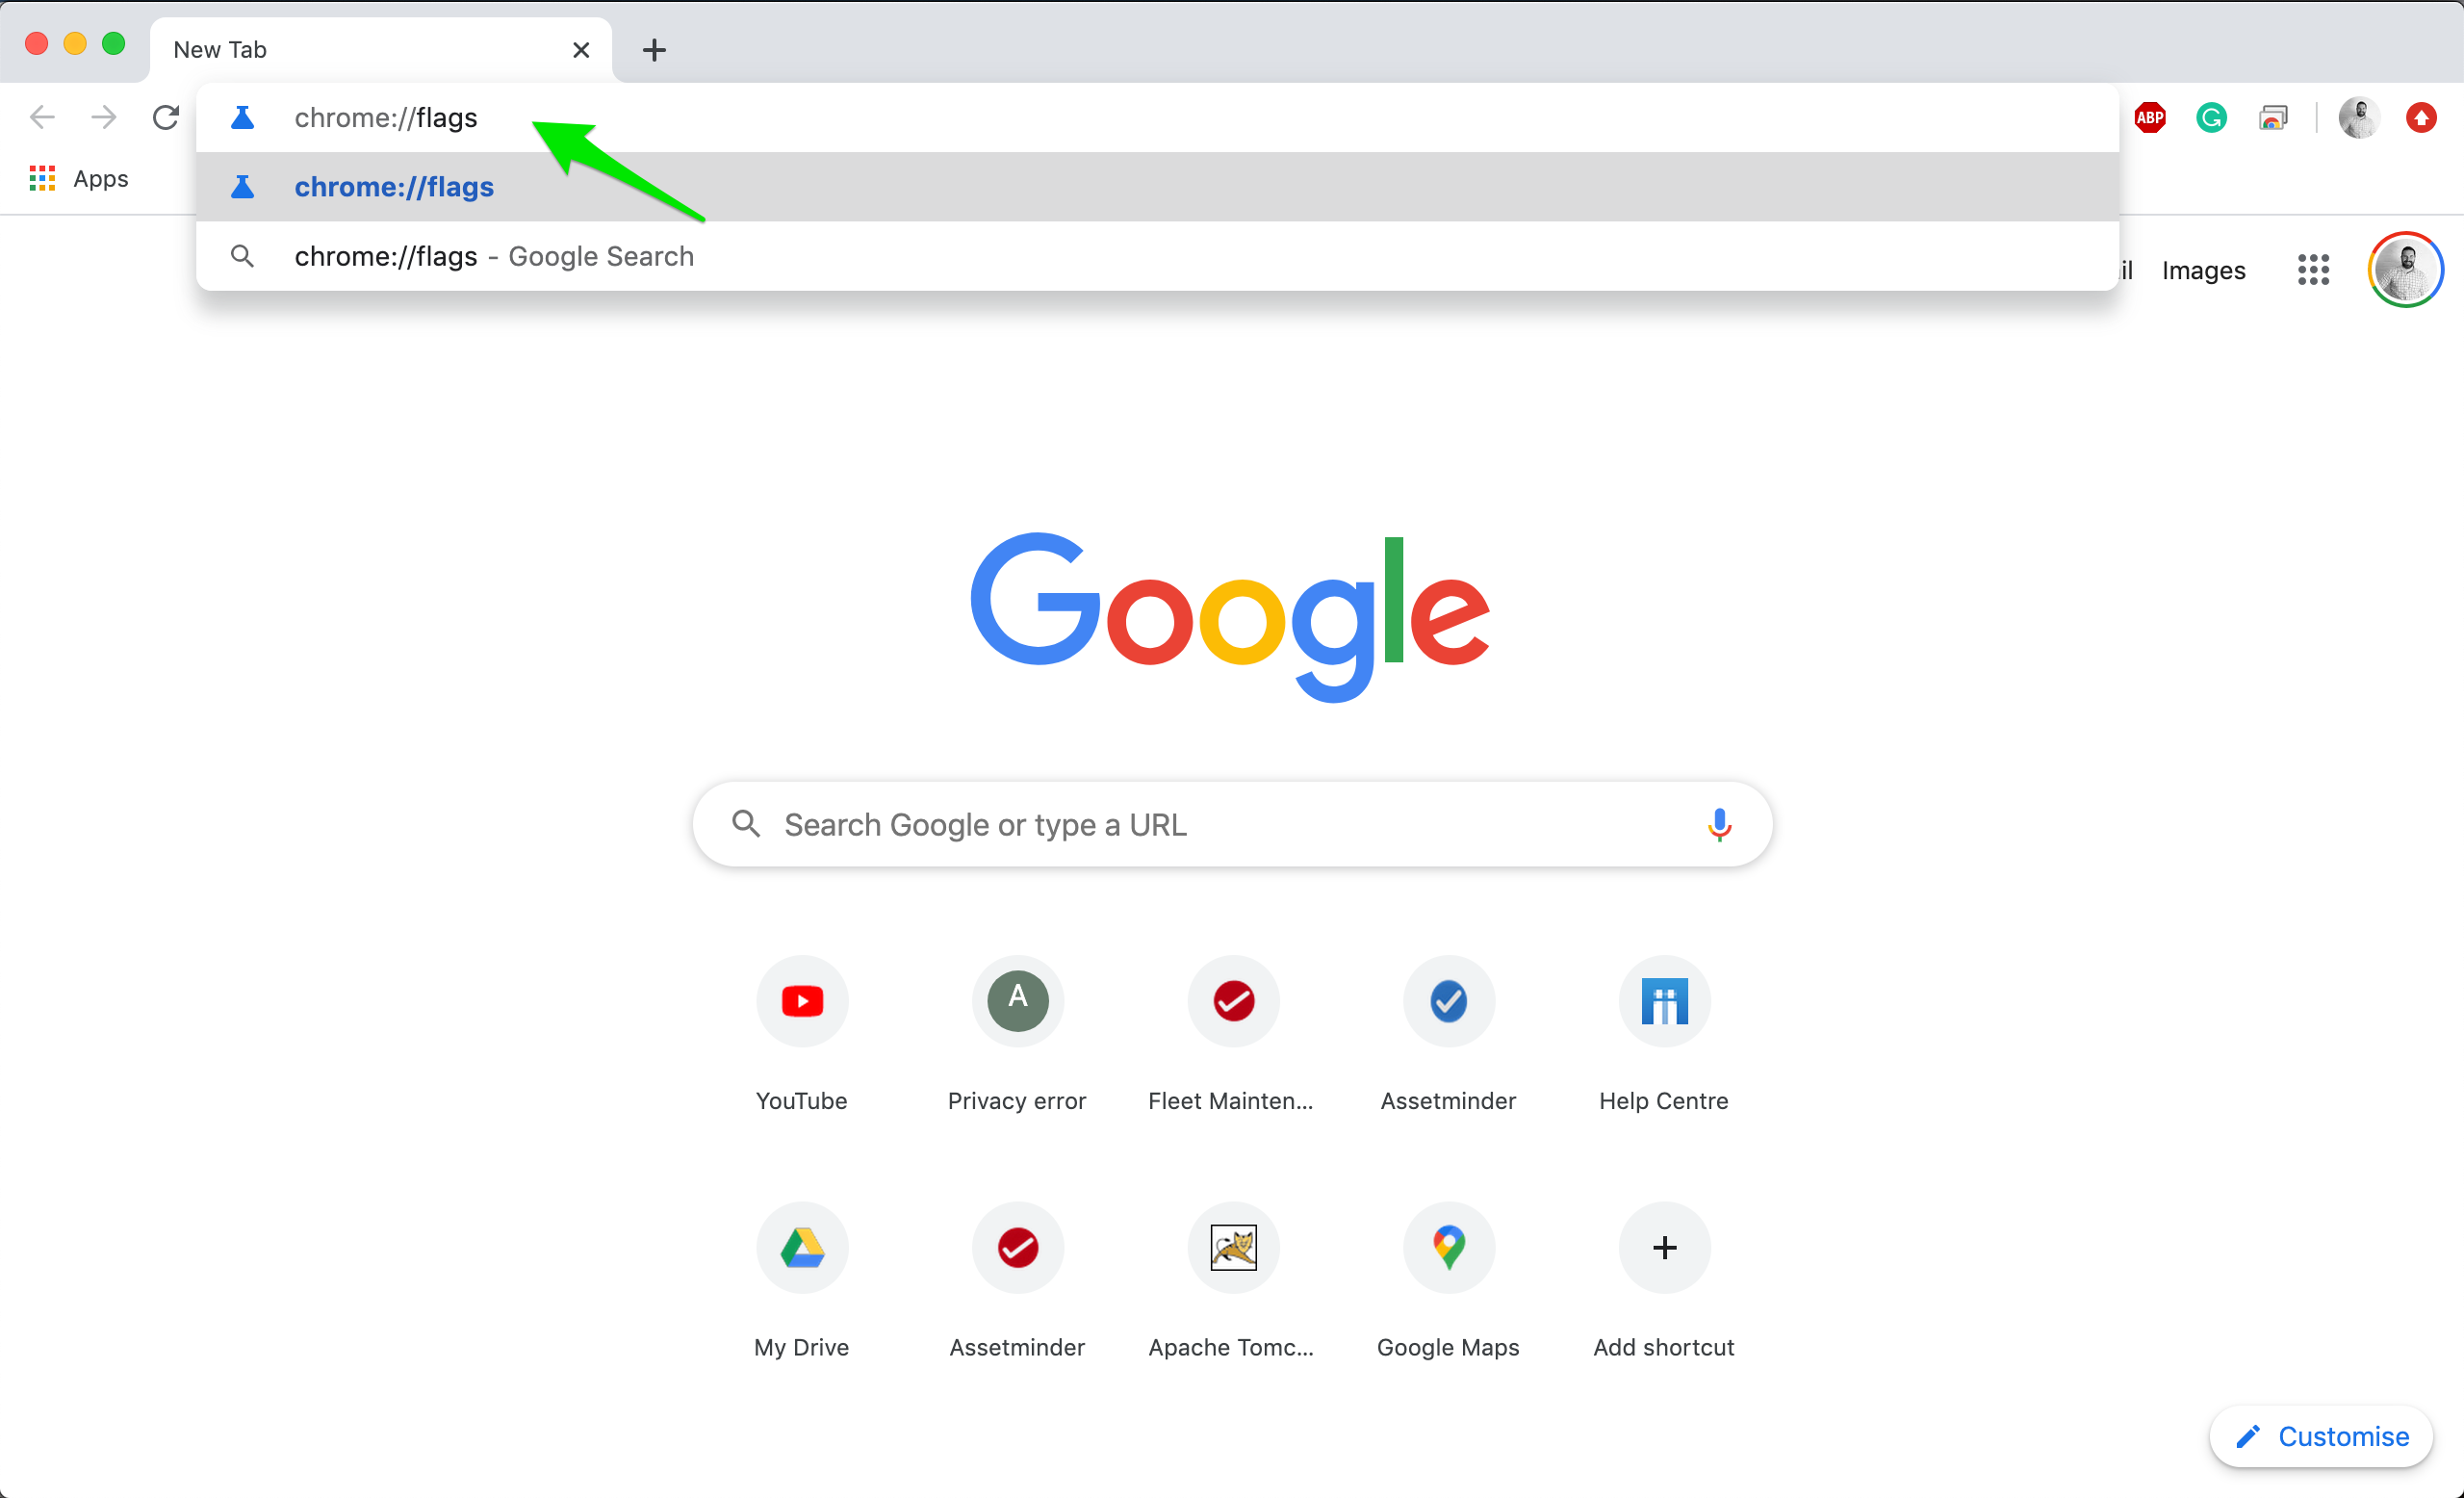This screenshot has height=1498, width=2464.
Task: Click the Add shortcut button
Action: 1663,1248
